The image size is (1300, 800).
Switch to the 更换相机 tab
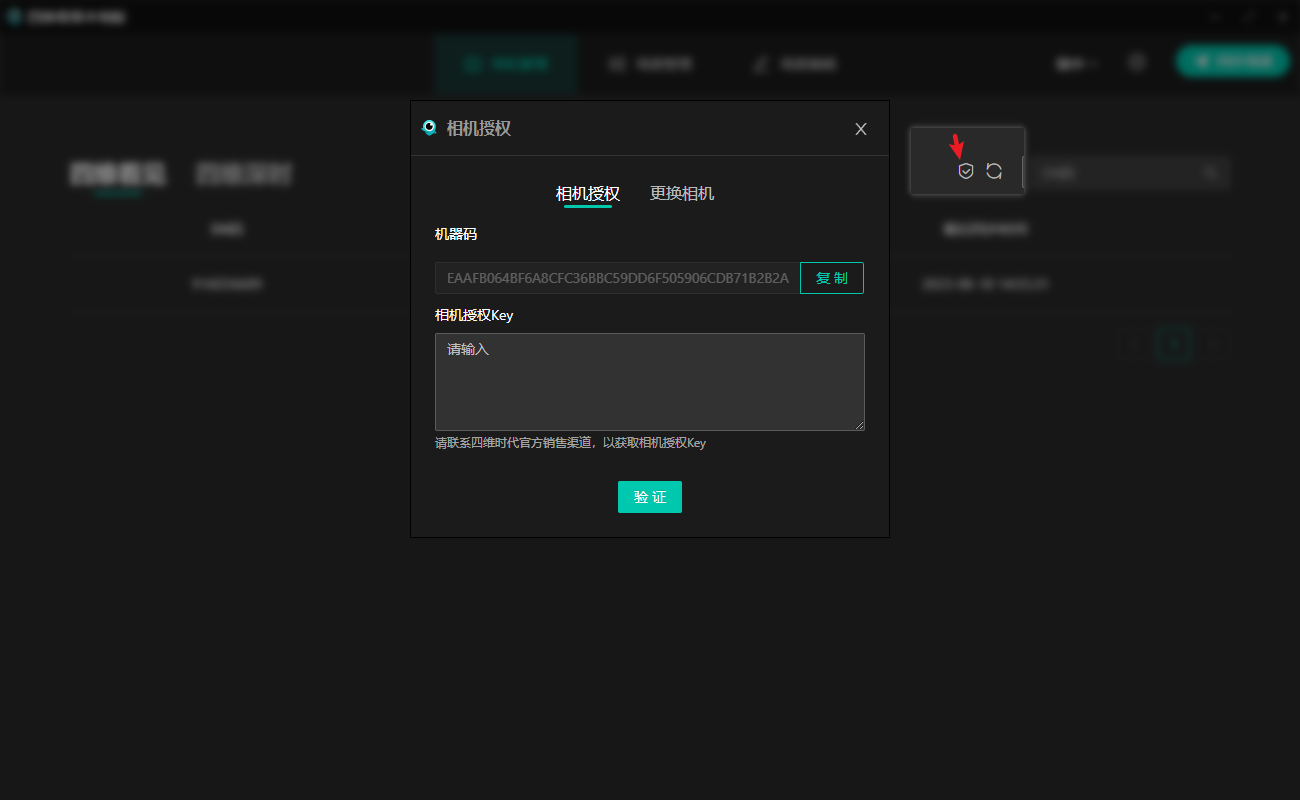[682, 194]
